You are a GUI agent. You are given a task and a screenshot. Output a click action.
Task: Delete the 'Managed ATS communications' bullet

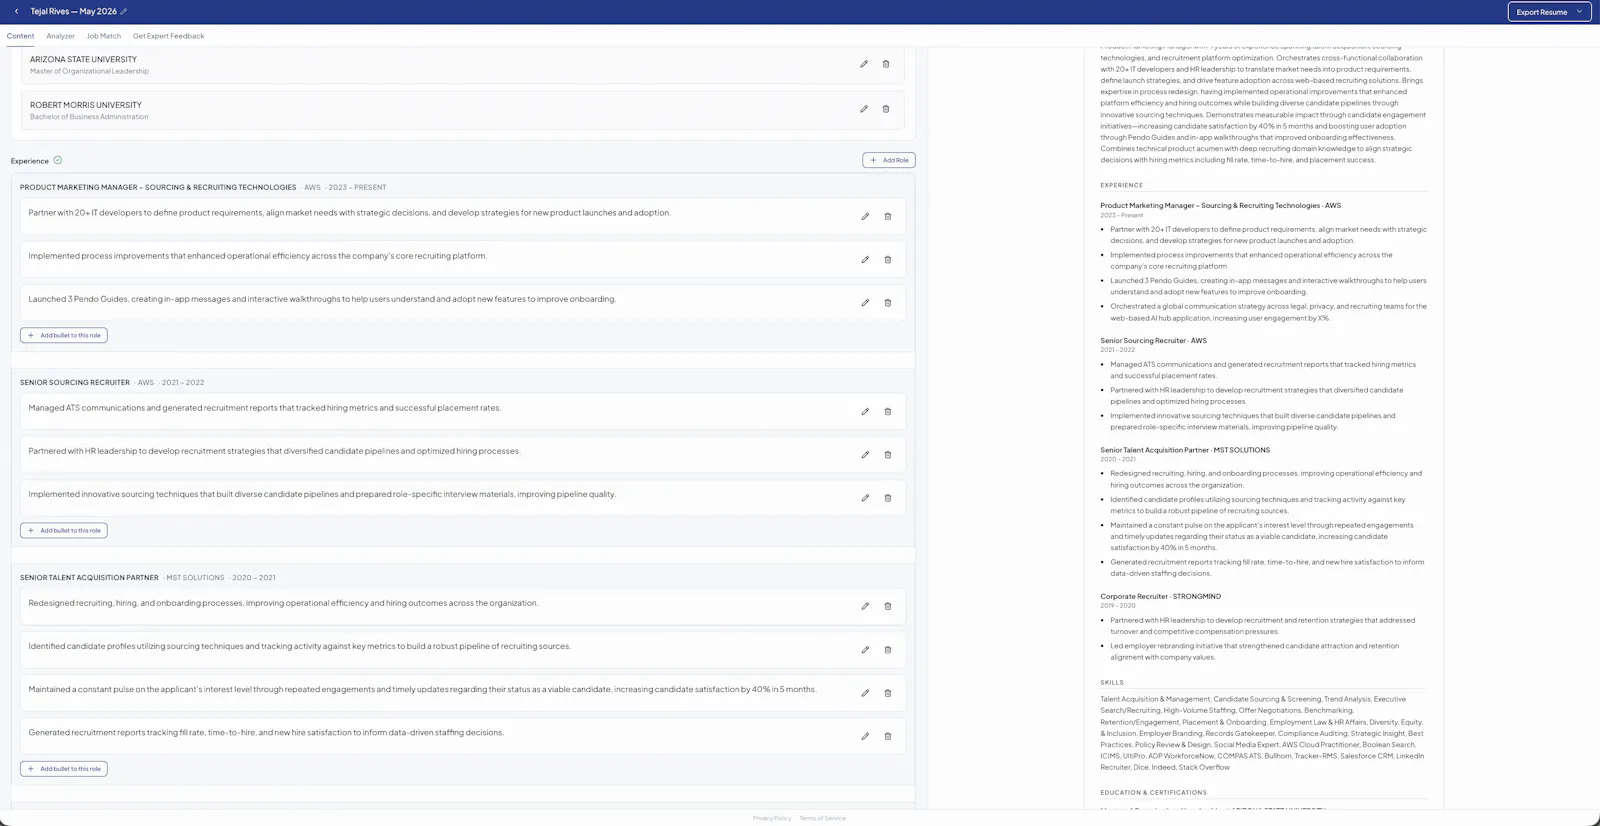[x=887, y=411]
